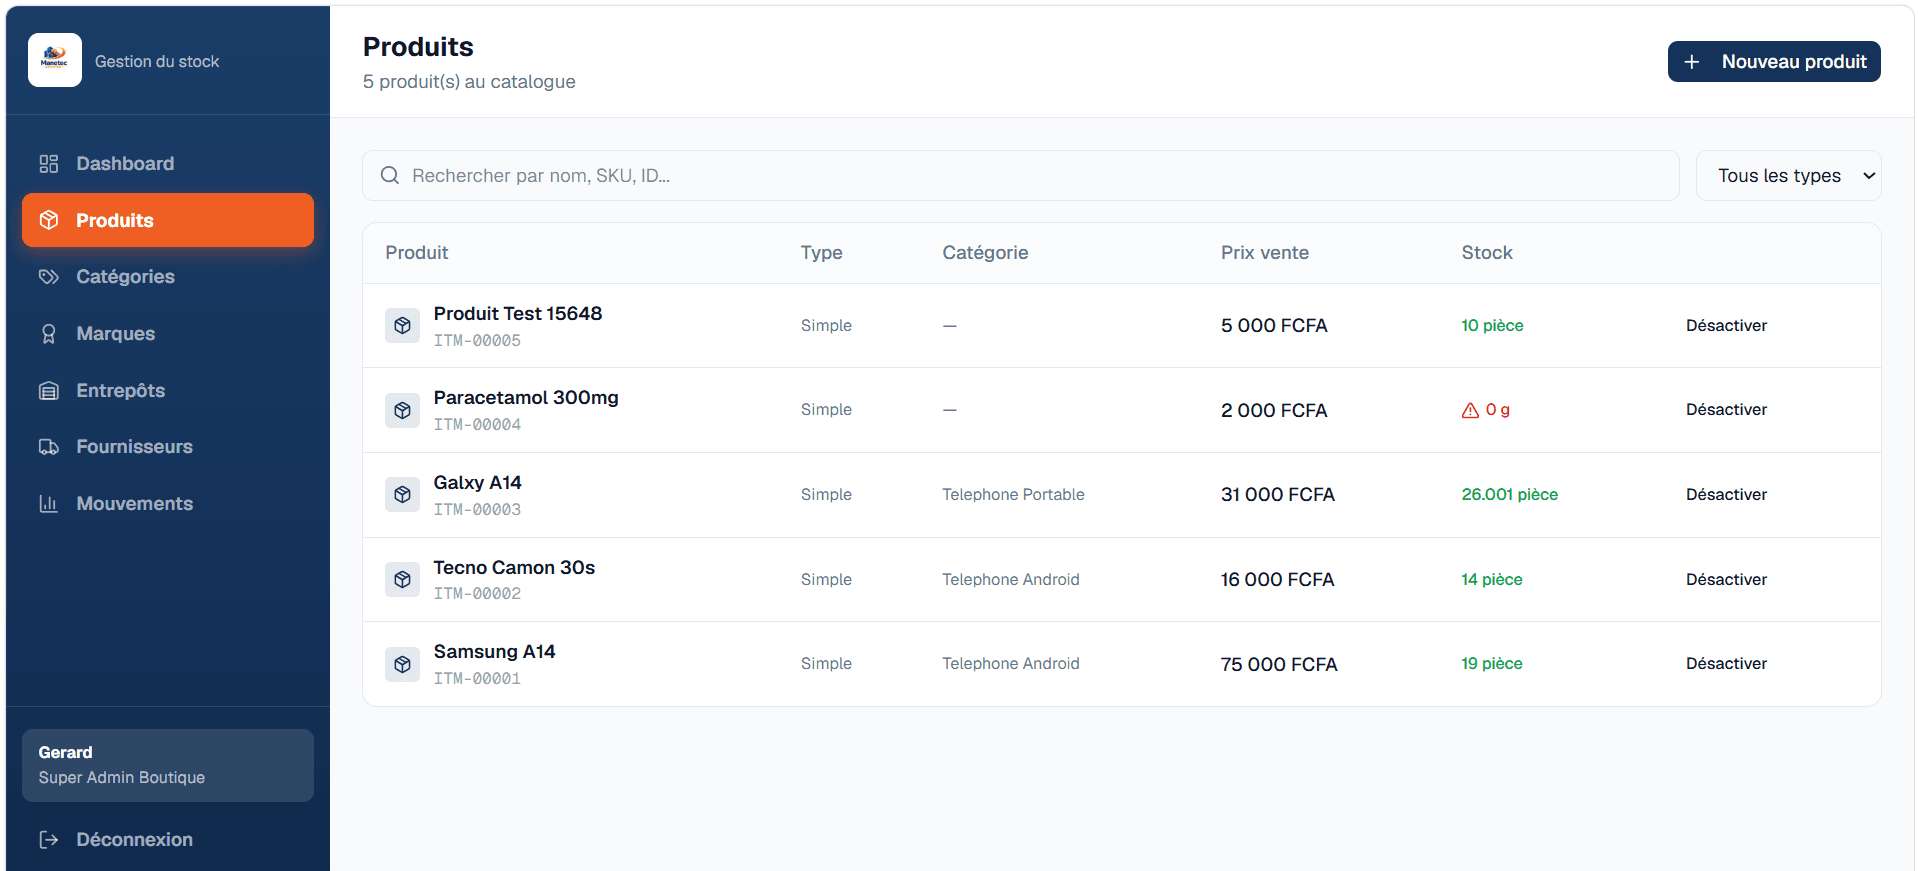Click the 14 pièce stock value
The height and width of the screenshot is (871, 1918).
(1491, 580)
